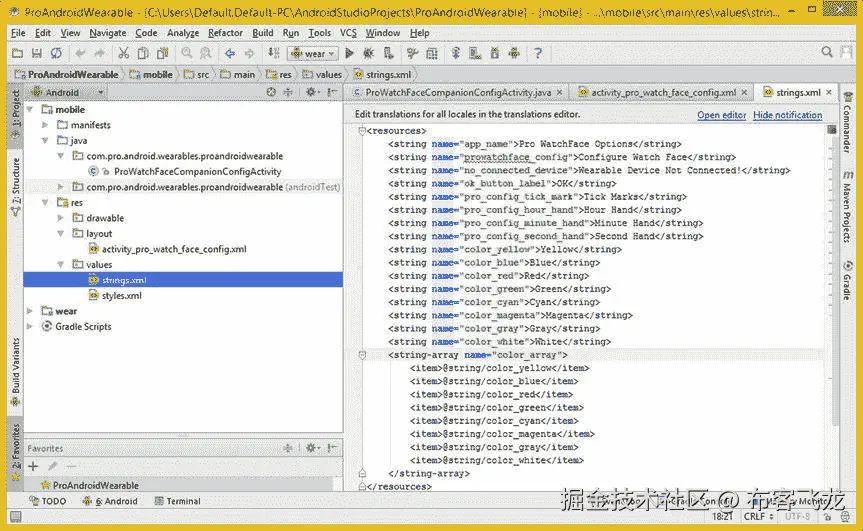Click the Find magnifier icon in toolbar
The height and width of the screenshot is (531, 863).
pyautogui.click(x=187, y=53)
